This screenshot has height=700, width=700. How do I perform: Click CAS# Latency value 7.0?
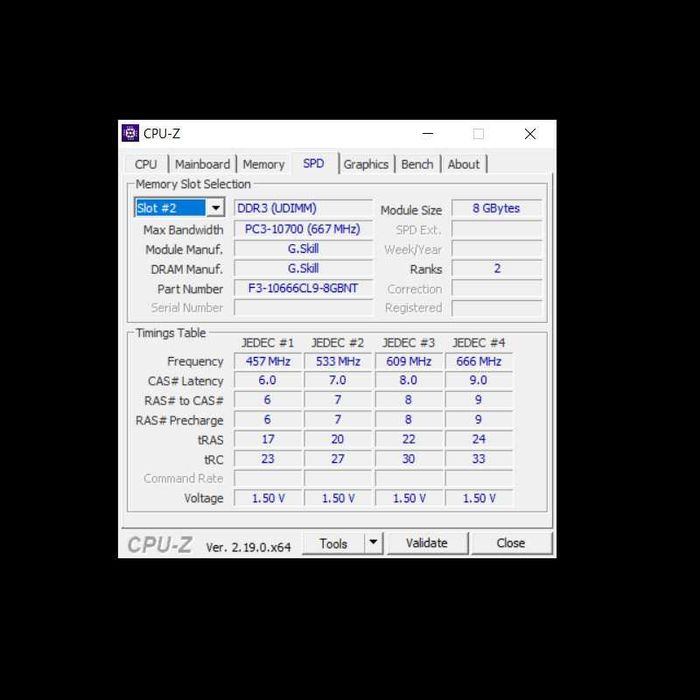click(338, 380)
